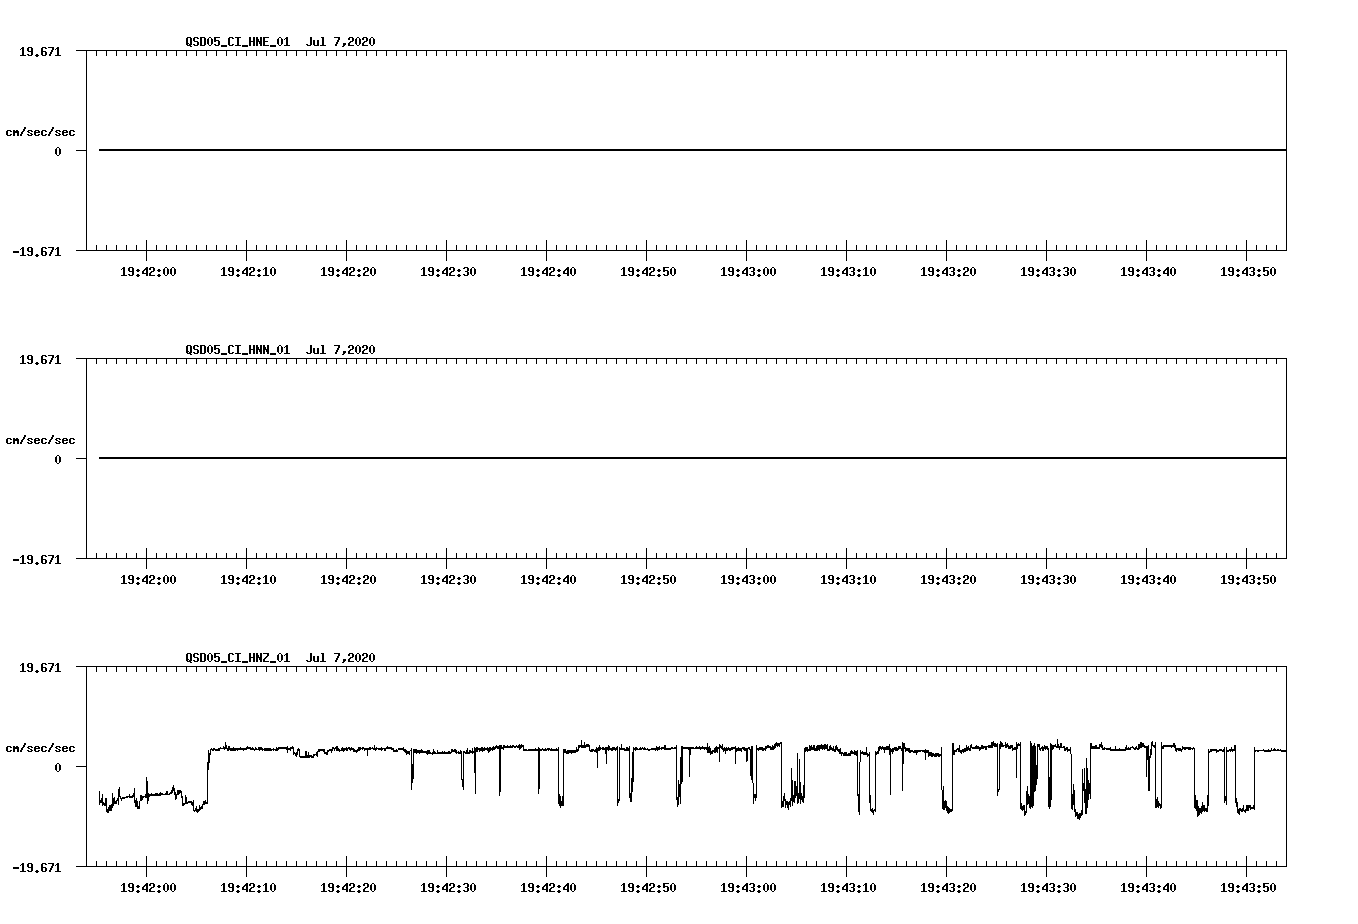This screenshot has height=924, width=1358.
Task: Click the -19.671 lower limit on HNZ plot
Action: point(36,867)
